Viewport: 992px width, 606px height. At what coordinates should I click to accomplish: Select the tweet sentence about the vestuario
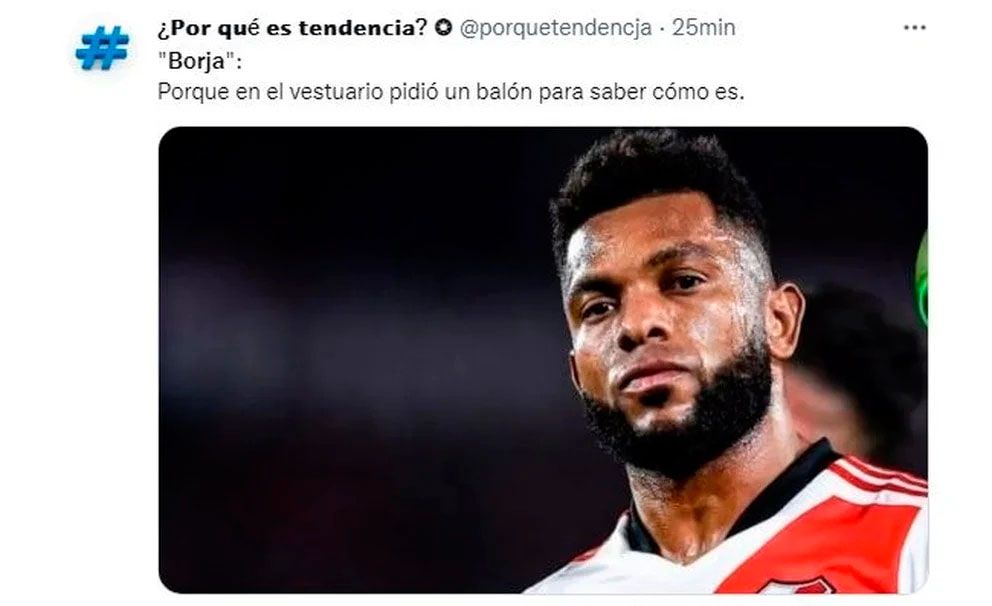pos(451,92)
